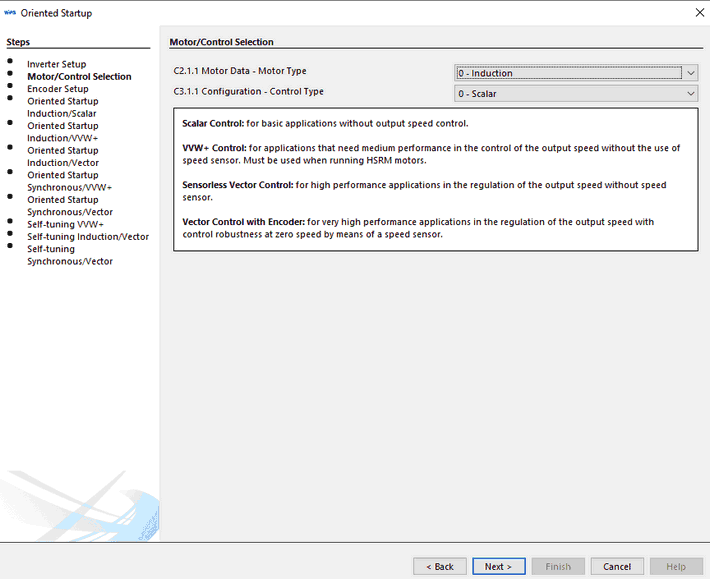Click the Scalar Control description text
The image size is (710, 579).
click(x=325, y=123)
